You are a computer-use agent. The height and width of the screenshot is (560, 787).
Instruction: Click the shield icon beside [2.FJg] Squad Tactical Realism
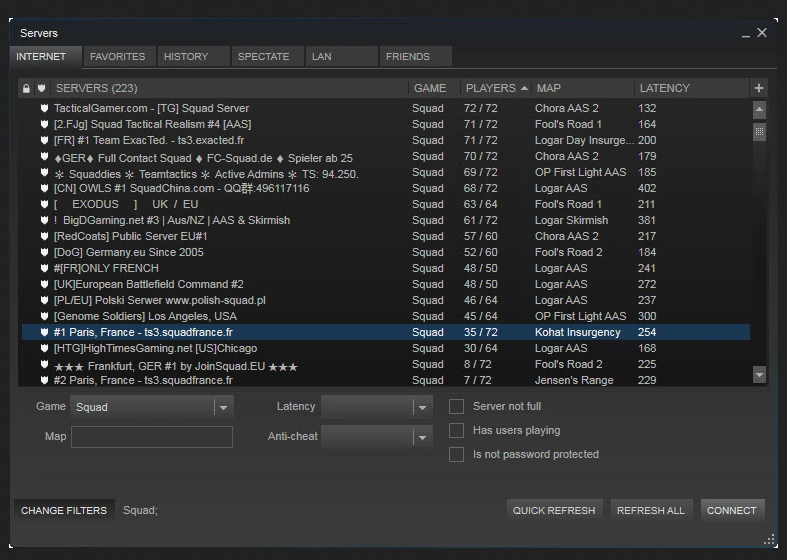[44, 124]
